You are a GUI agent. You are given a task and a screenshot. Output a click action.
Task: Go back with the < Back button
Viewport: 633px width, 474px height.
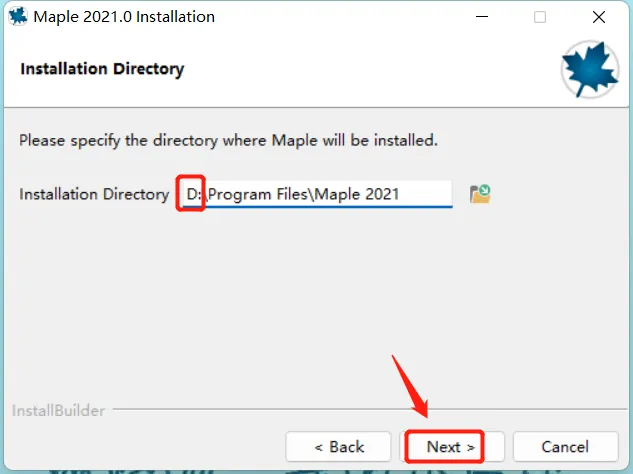tap(338, 447)
